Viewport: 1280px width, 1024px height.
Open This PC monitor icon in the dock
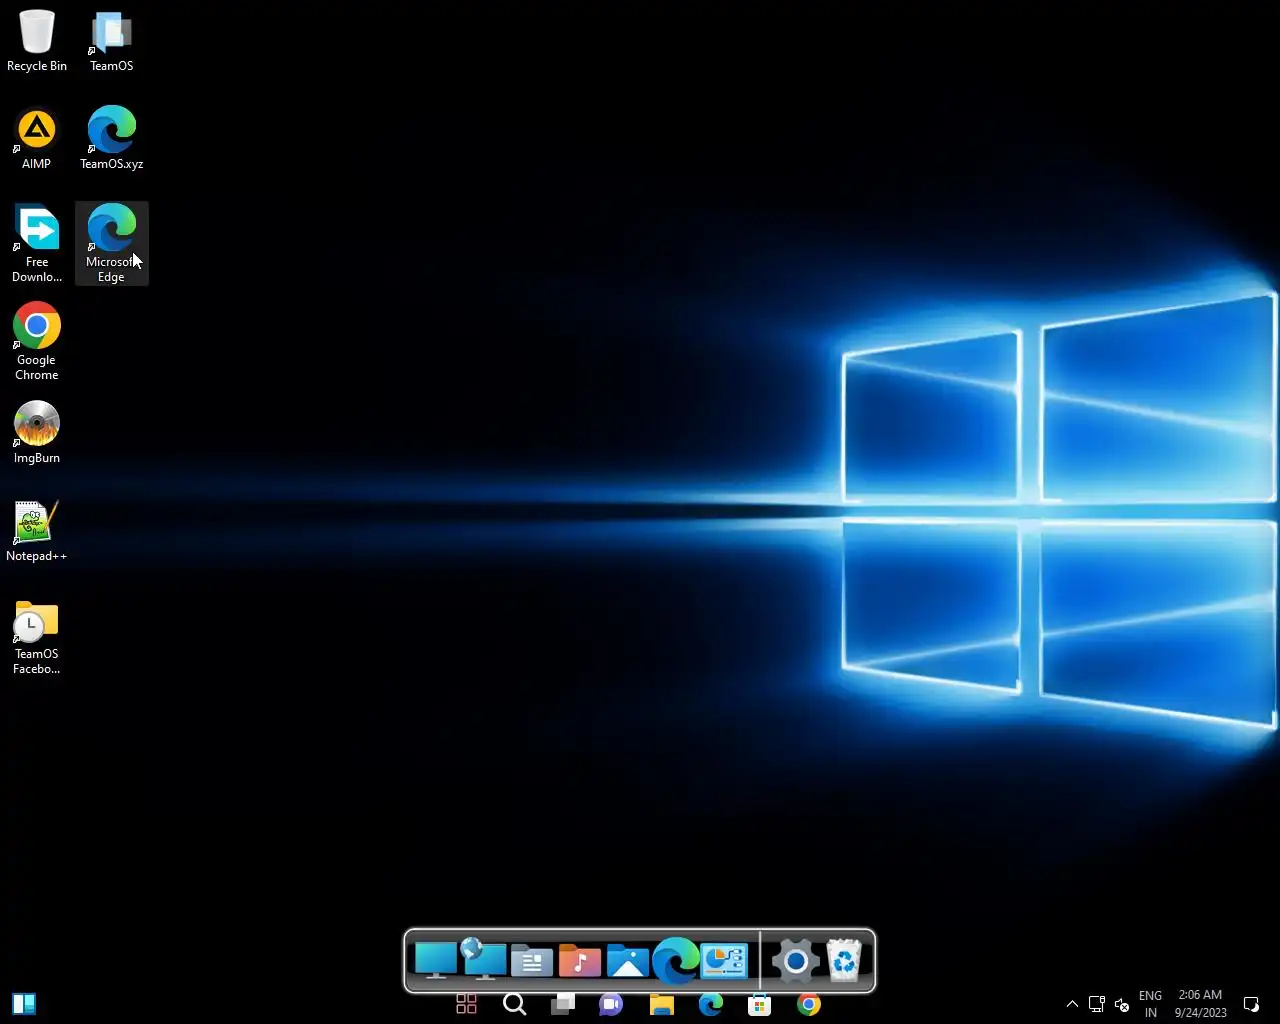[436, 961]
